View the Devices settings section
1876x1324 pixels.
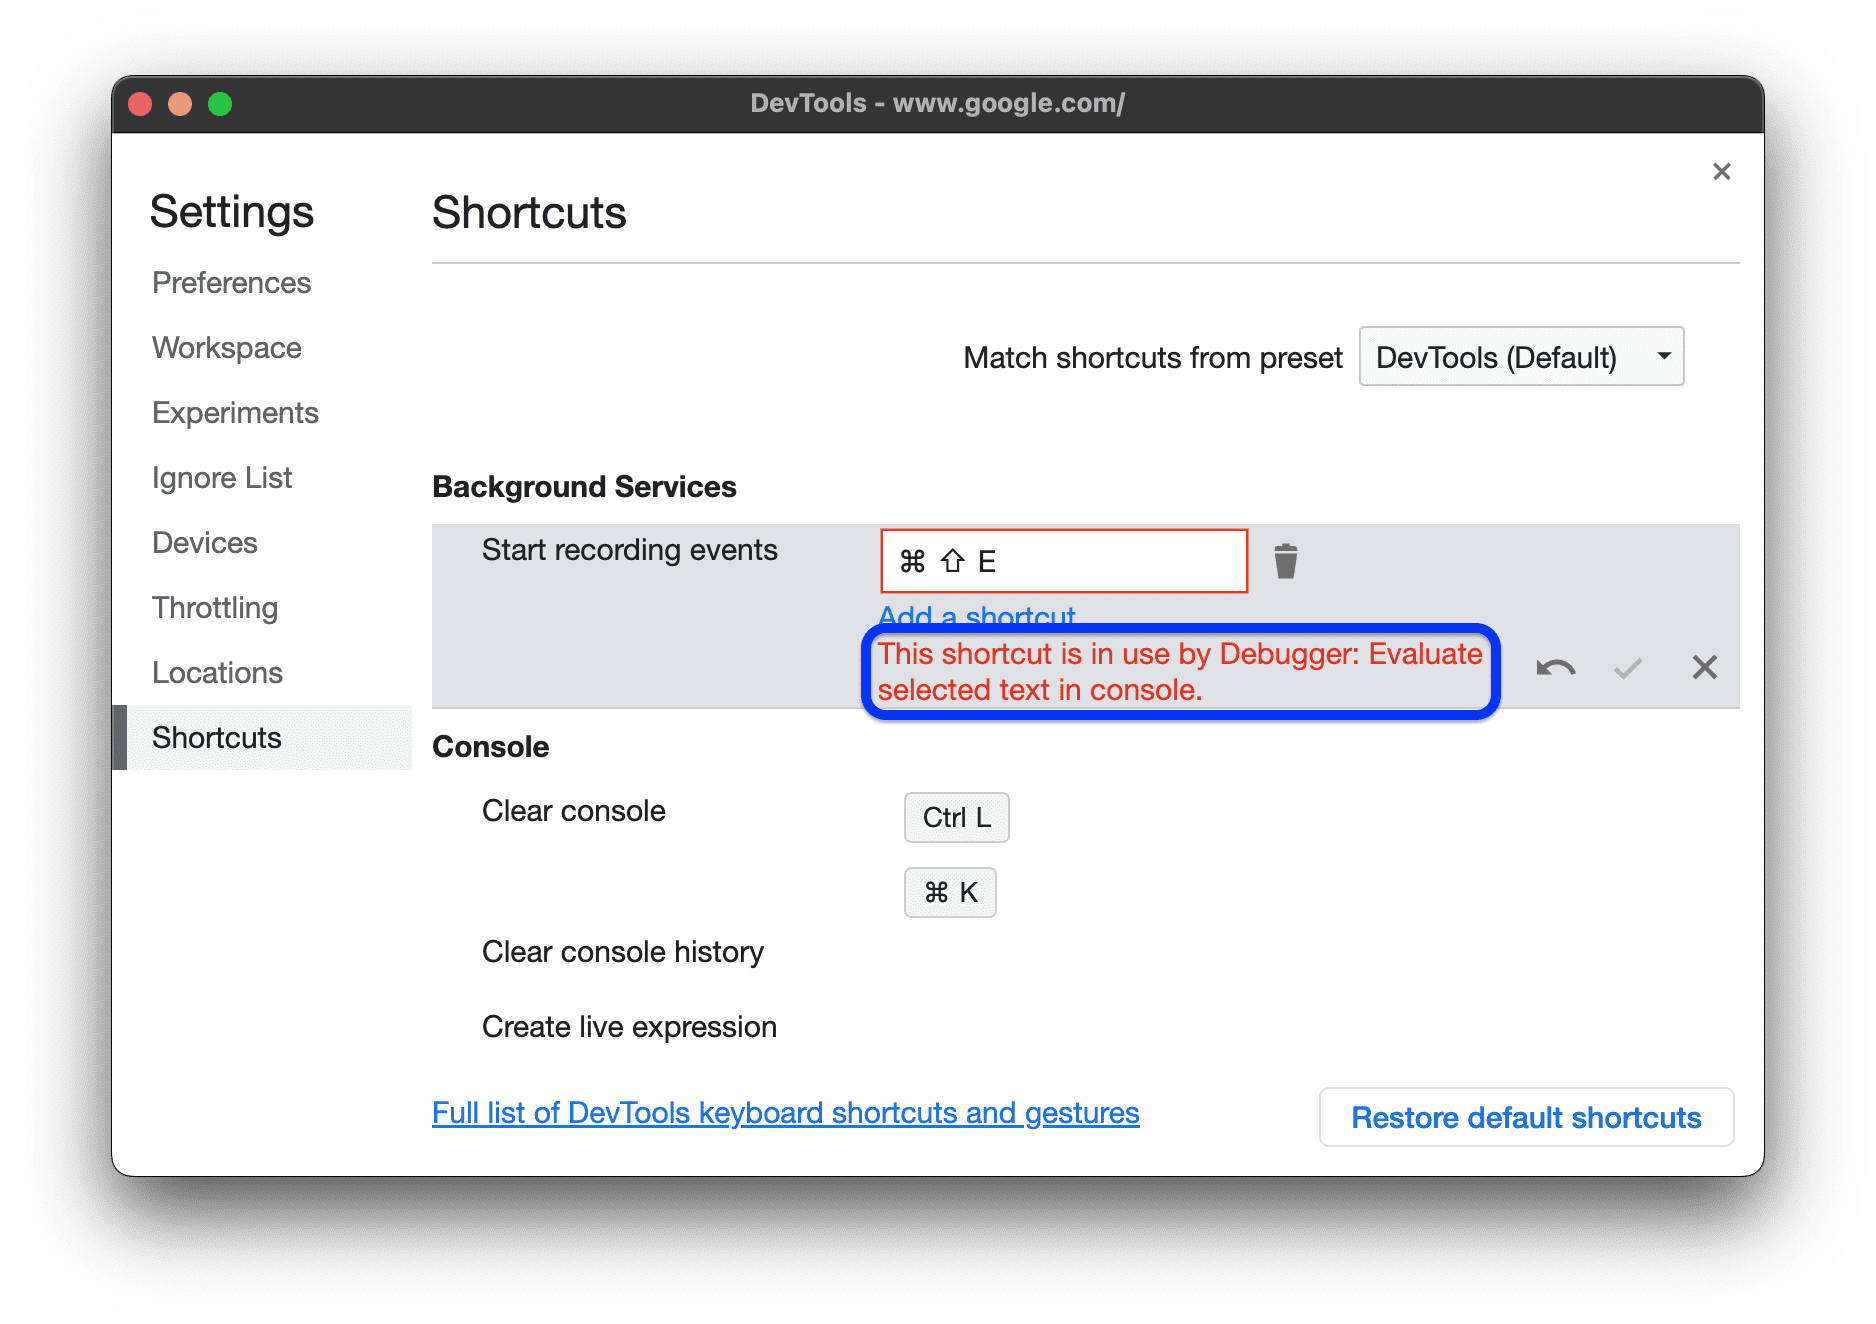pos(204,542)
